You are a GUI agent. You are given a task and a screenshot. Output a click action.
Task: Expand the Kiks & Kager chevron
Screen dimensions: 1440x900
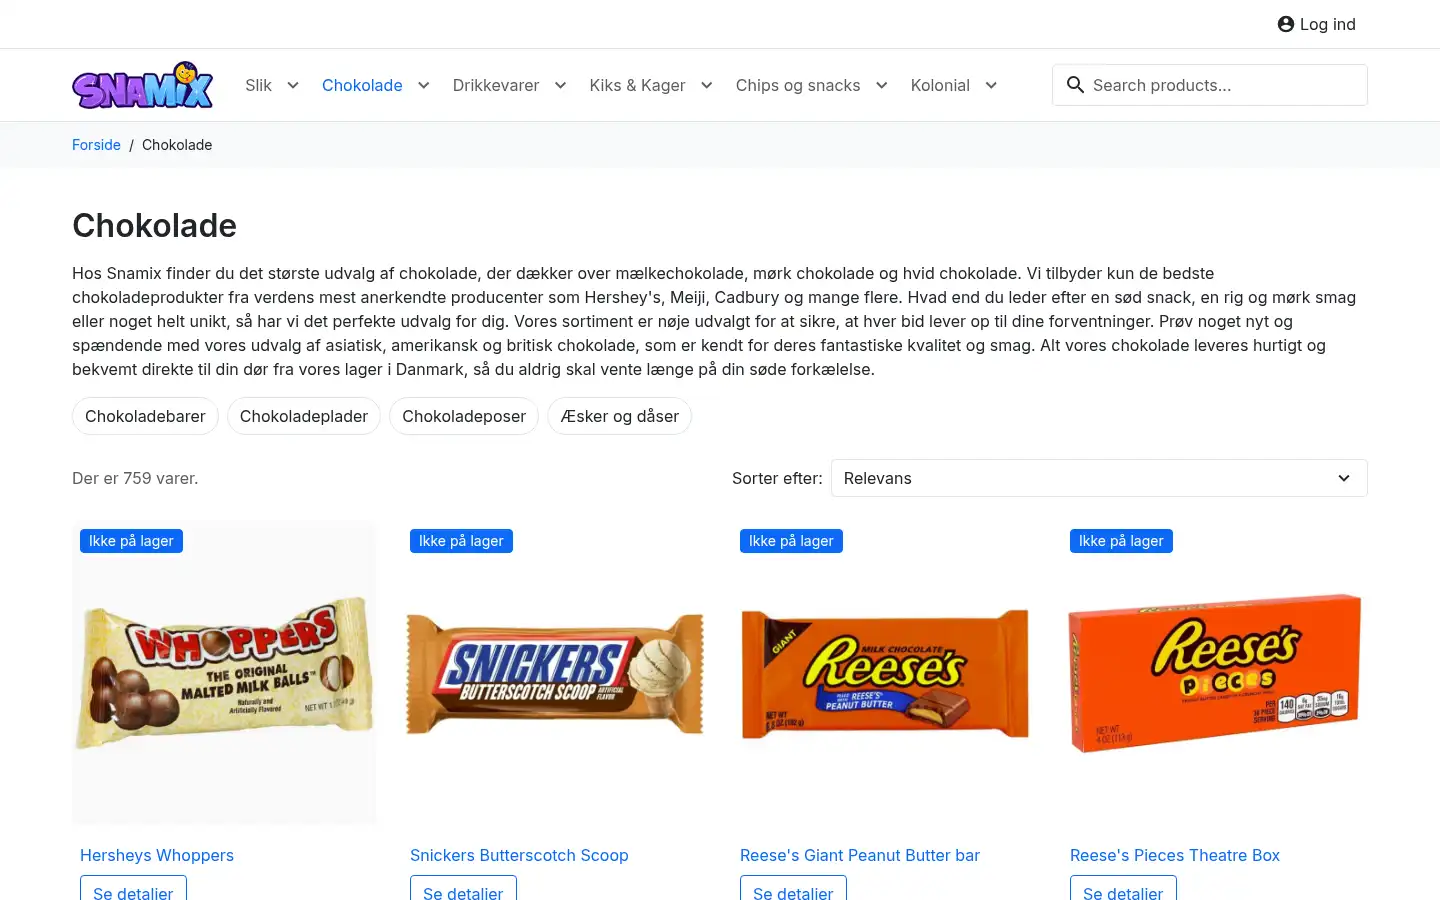point(707,85)
